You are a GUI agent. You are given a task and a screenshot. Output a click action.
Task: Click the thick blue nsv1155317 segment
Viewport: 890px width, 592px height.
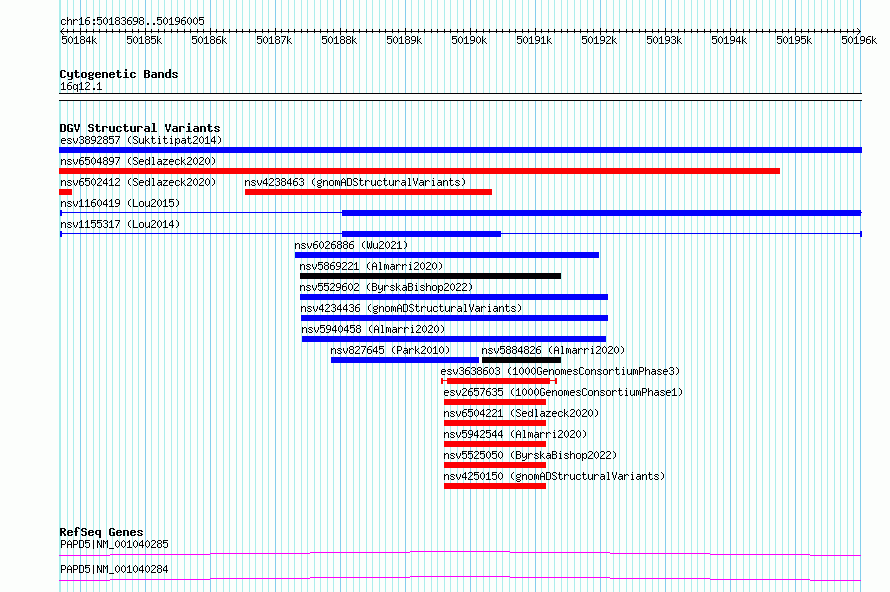point(421,234)
